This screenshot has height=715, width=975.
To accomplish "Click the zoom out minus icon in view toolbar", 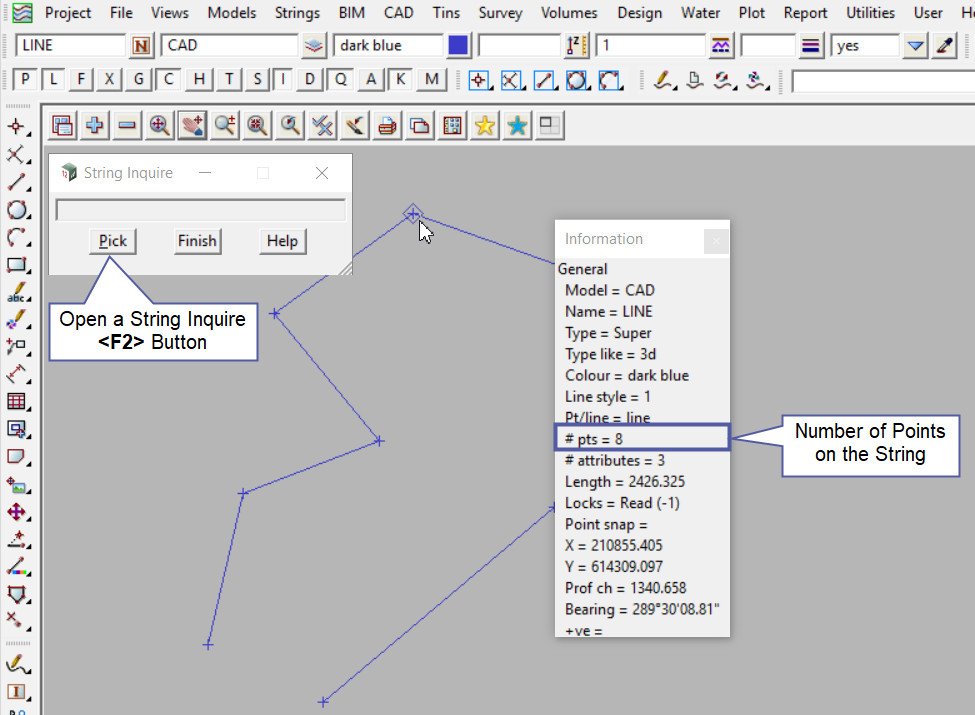I will pyautogui.click(x=127, y=125).
